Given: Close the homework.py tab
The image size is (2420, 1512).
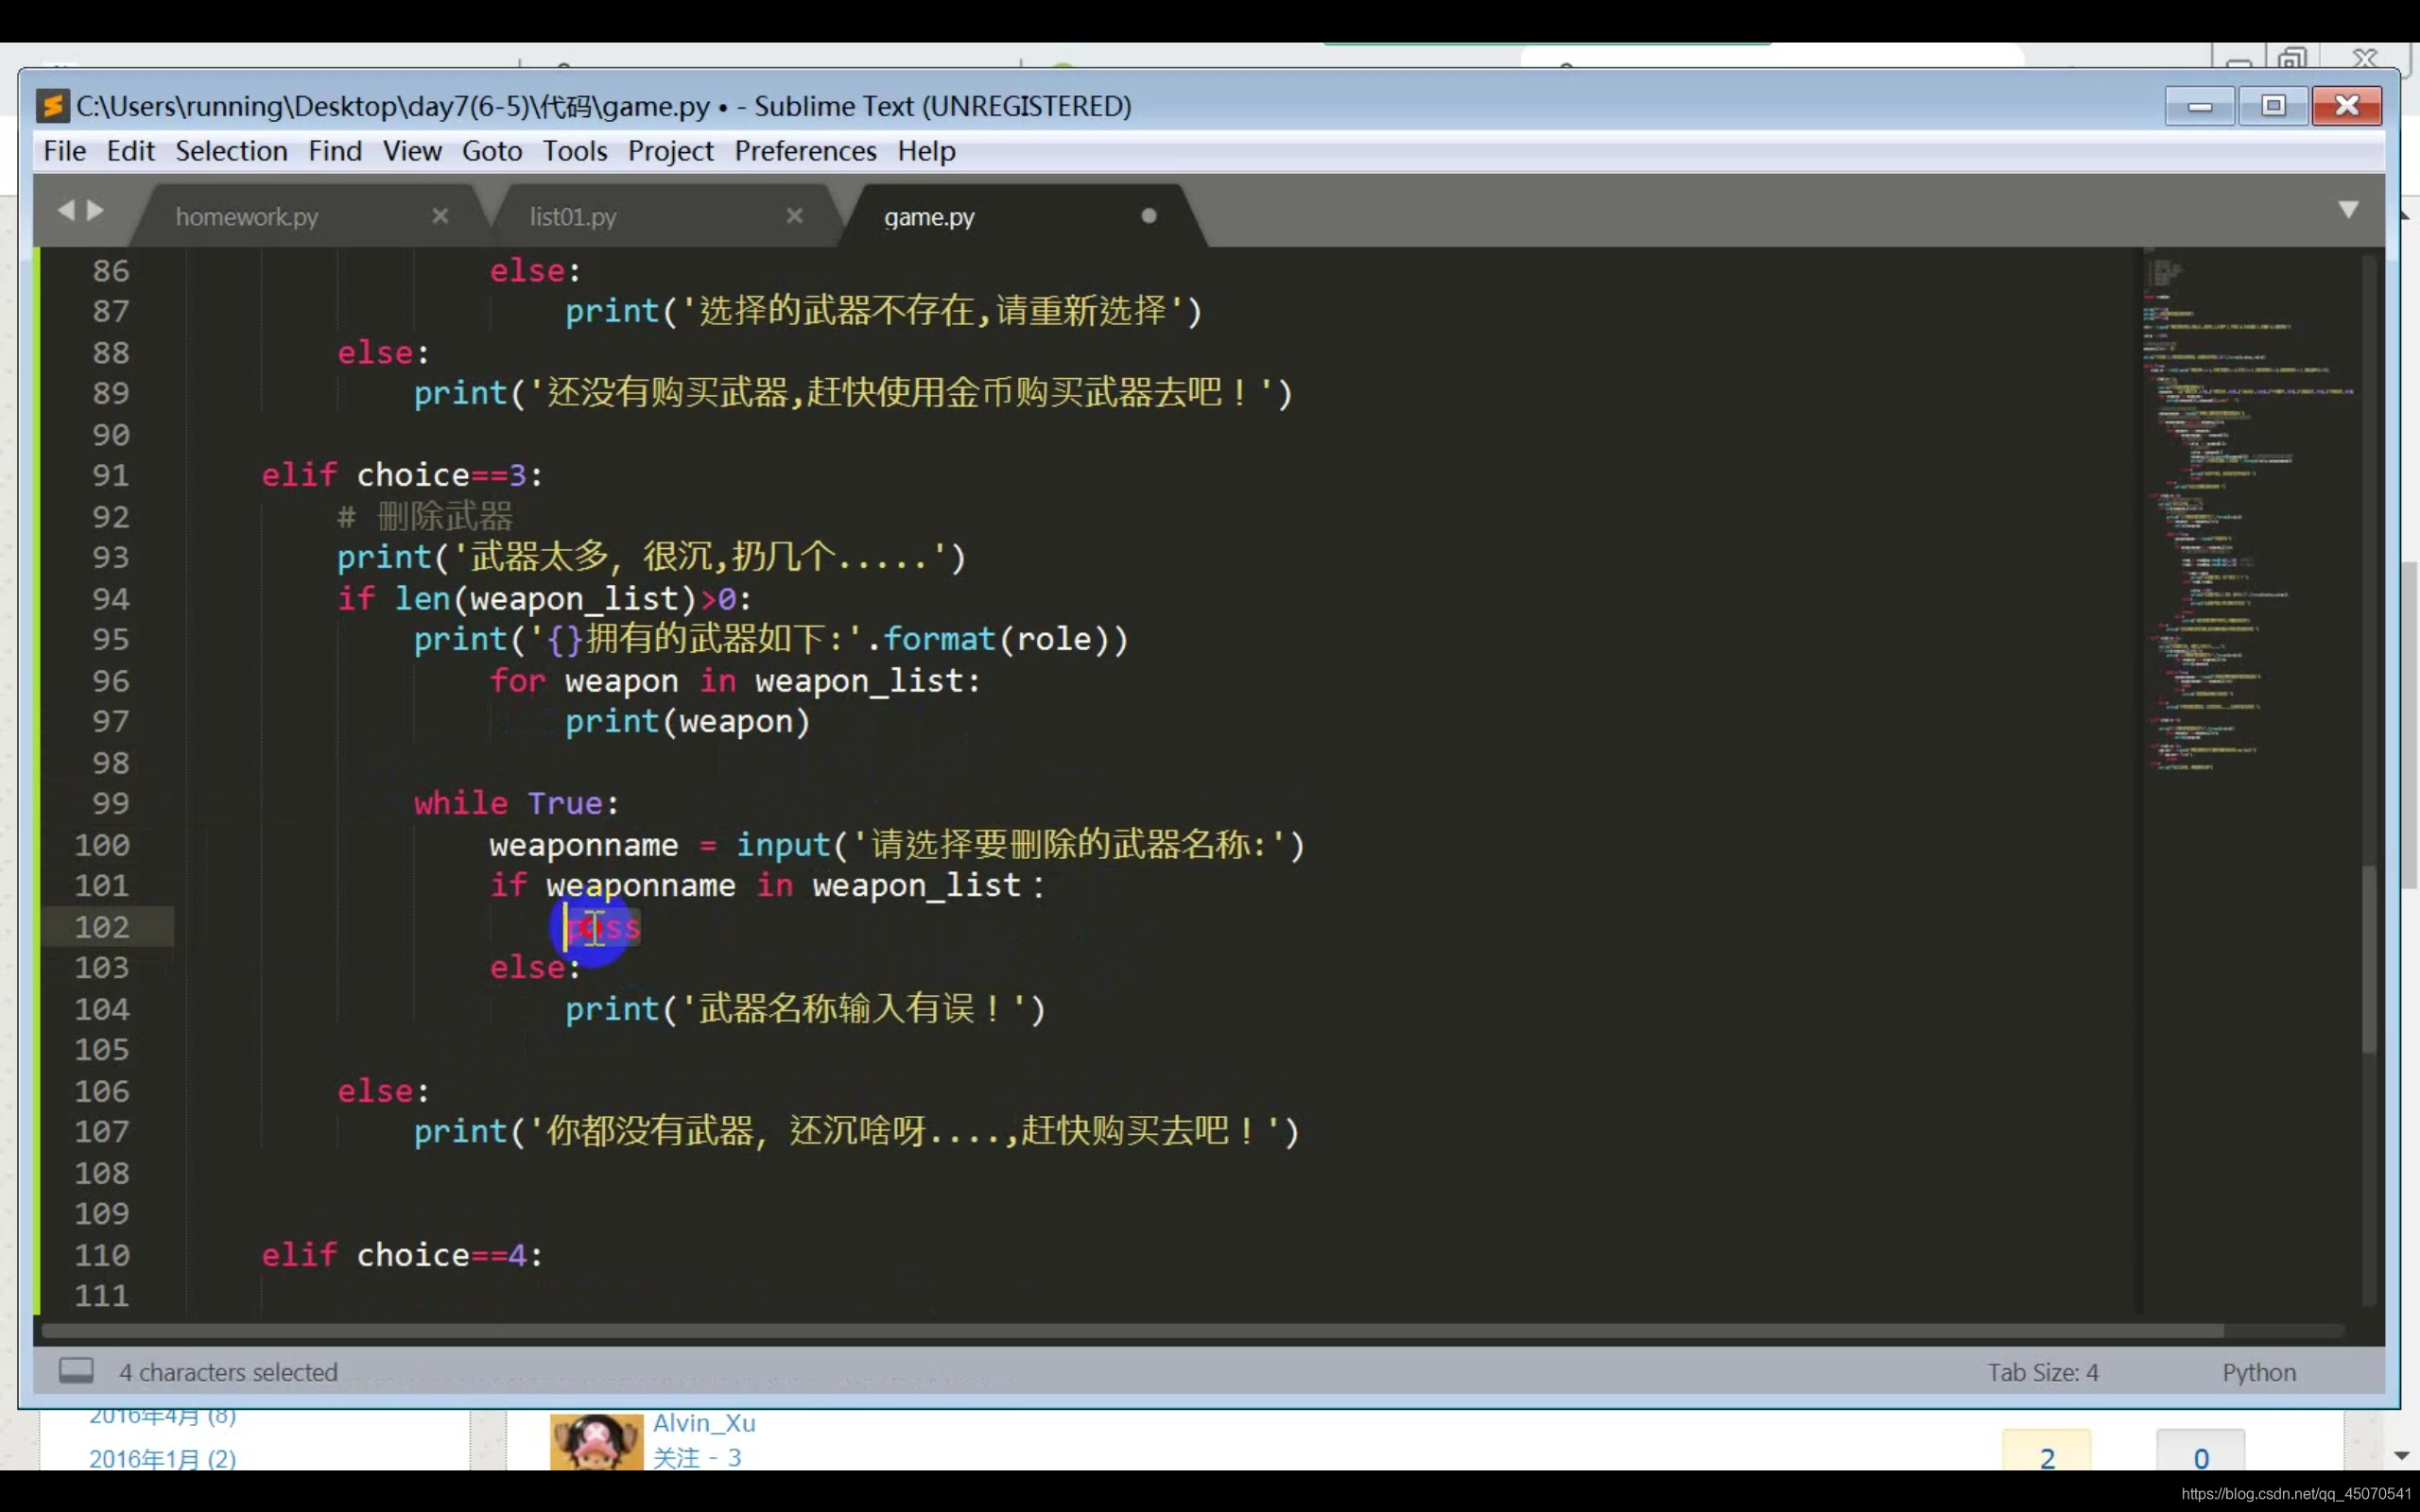Looking at the screenshot, I should click(440, 216).
